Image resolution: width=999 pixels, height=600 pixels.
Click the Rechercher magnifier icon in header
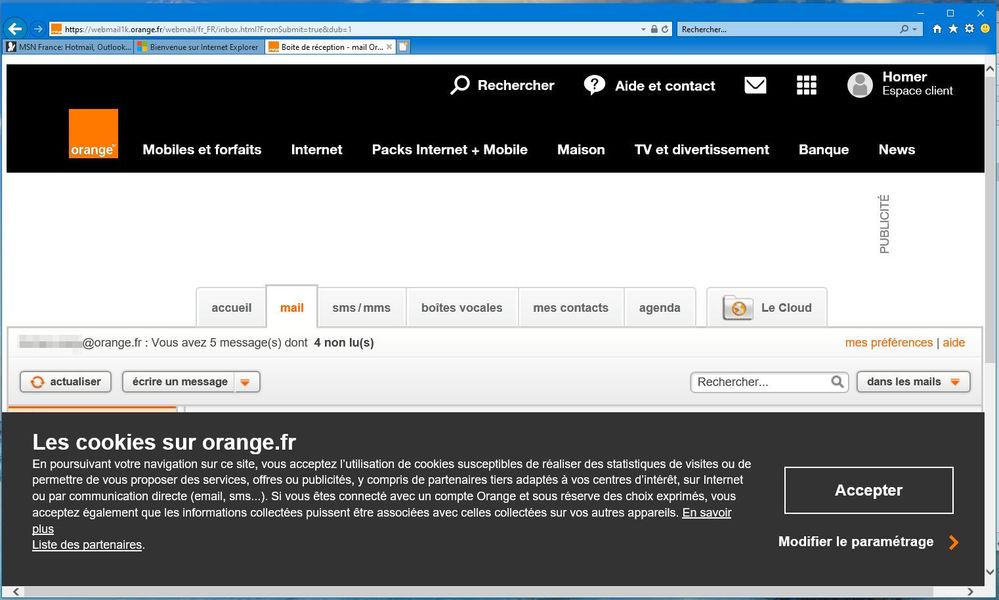click(460, 85)
